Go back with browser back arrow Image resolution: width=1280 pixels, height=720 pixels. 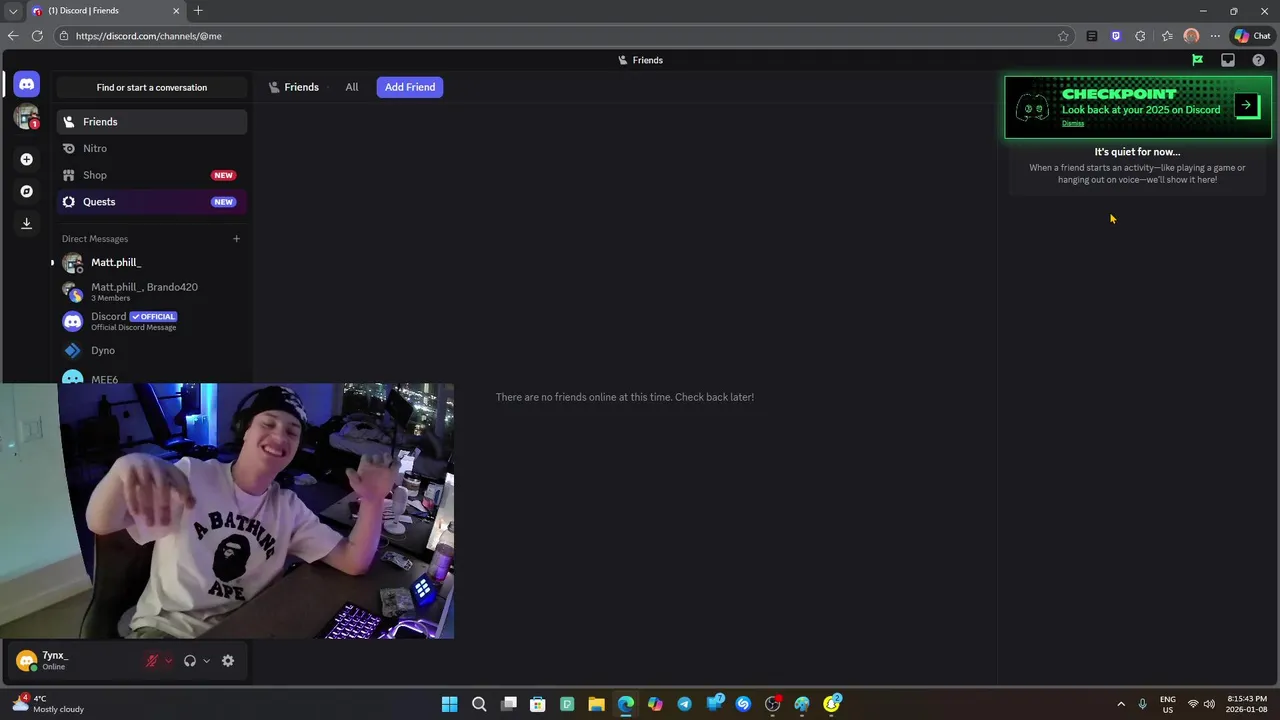point(13,36)
